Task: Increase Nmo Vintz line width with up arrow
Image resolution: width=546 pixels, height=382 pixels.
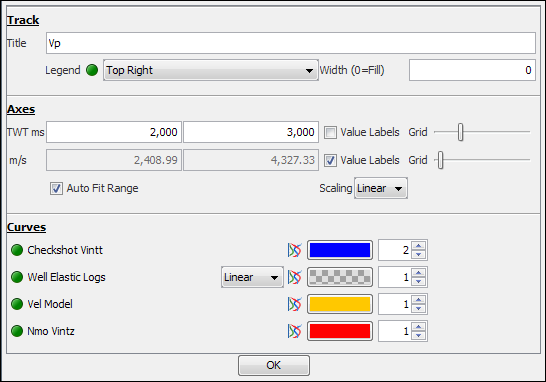Action: point(419,327)
